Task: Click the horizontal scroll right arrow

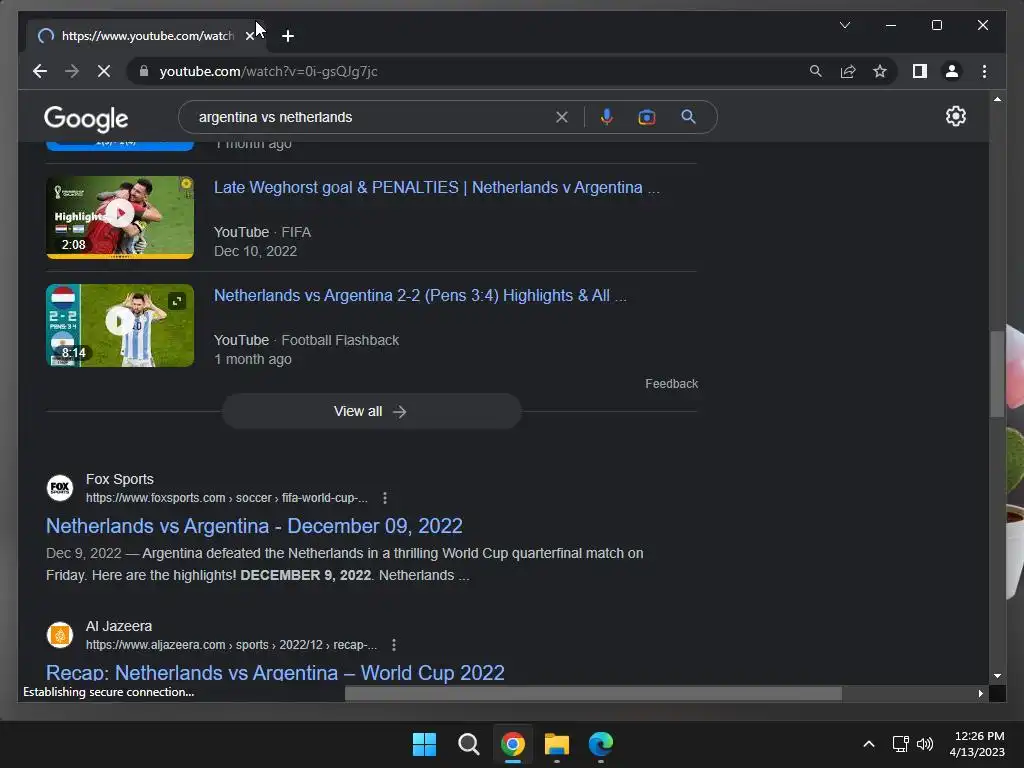Action: coord(980,694)
